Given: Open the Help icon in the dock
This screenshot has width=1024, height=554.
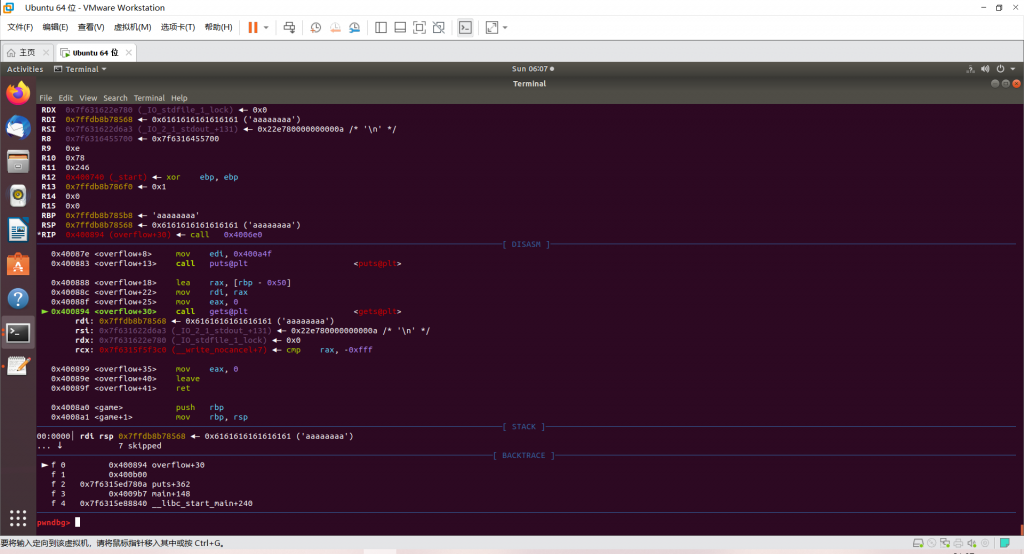Looking at the screenshot, I should (18, 299).
